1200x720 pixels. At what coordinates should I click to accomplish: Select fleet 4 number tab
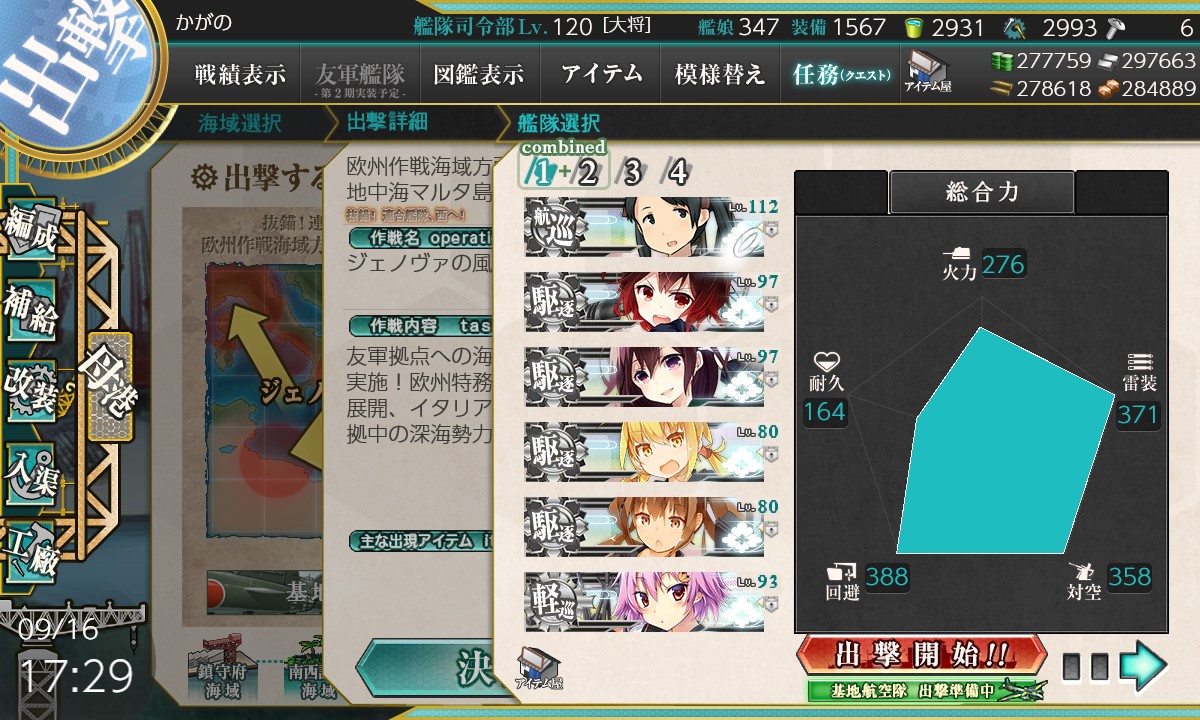click(x=678, y=172)
